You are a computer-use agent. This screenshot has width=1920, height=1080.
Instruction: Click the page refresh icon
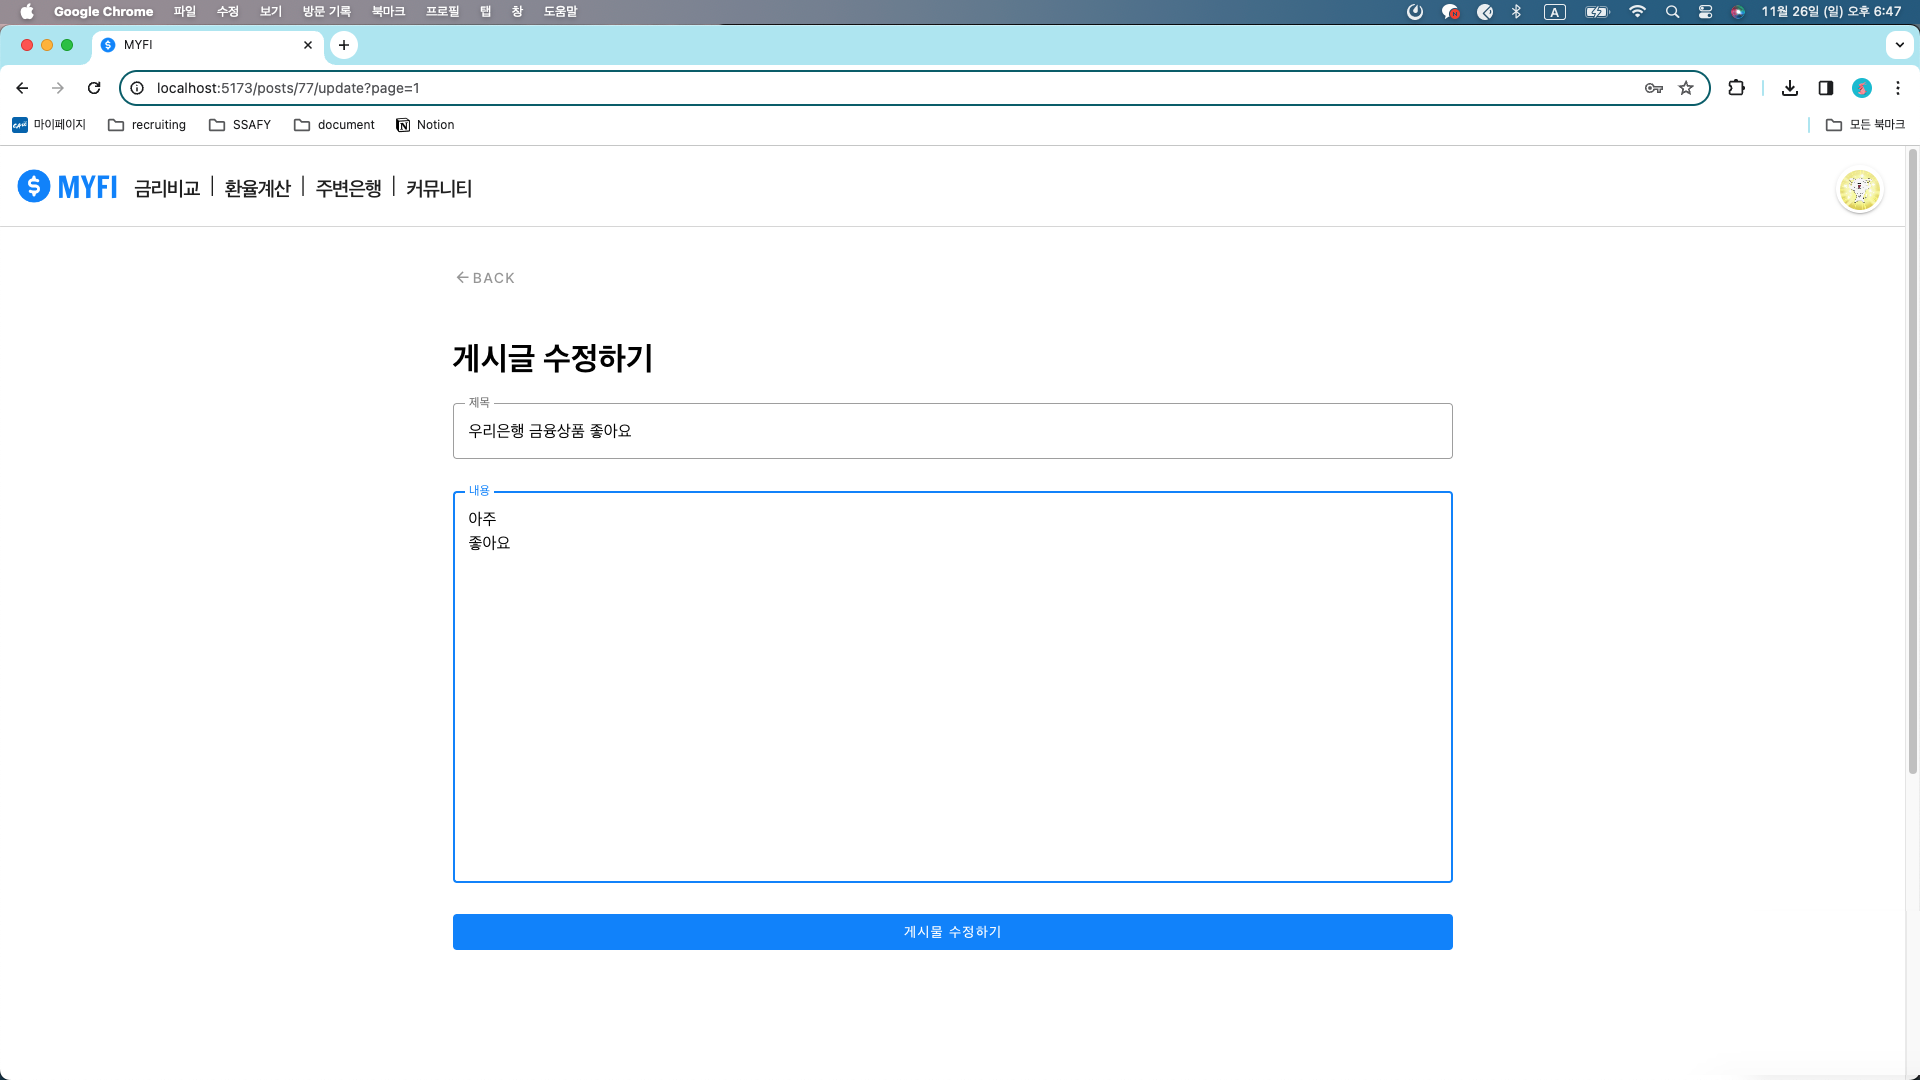pyautogui.click(x=94, y=88)
